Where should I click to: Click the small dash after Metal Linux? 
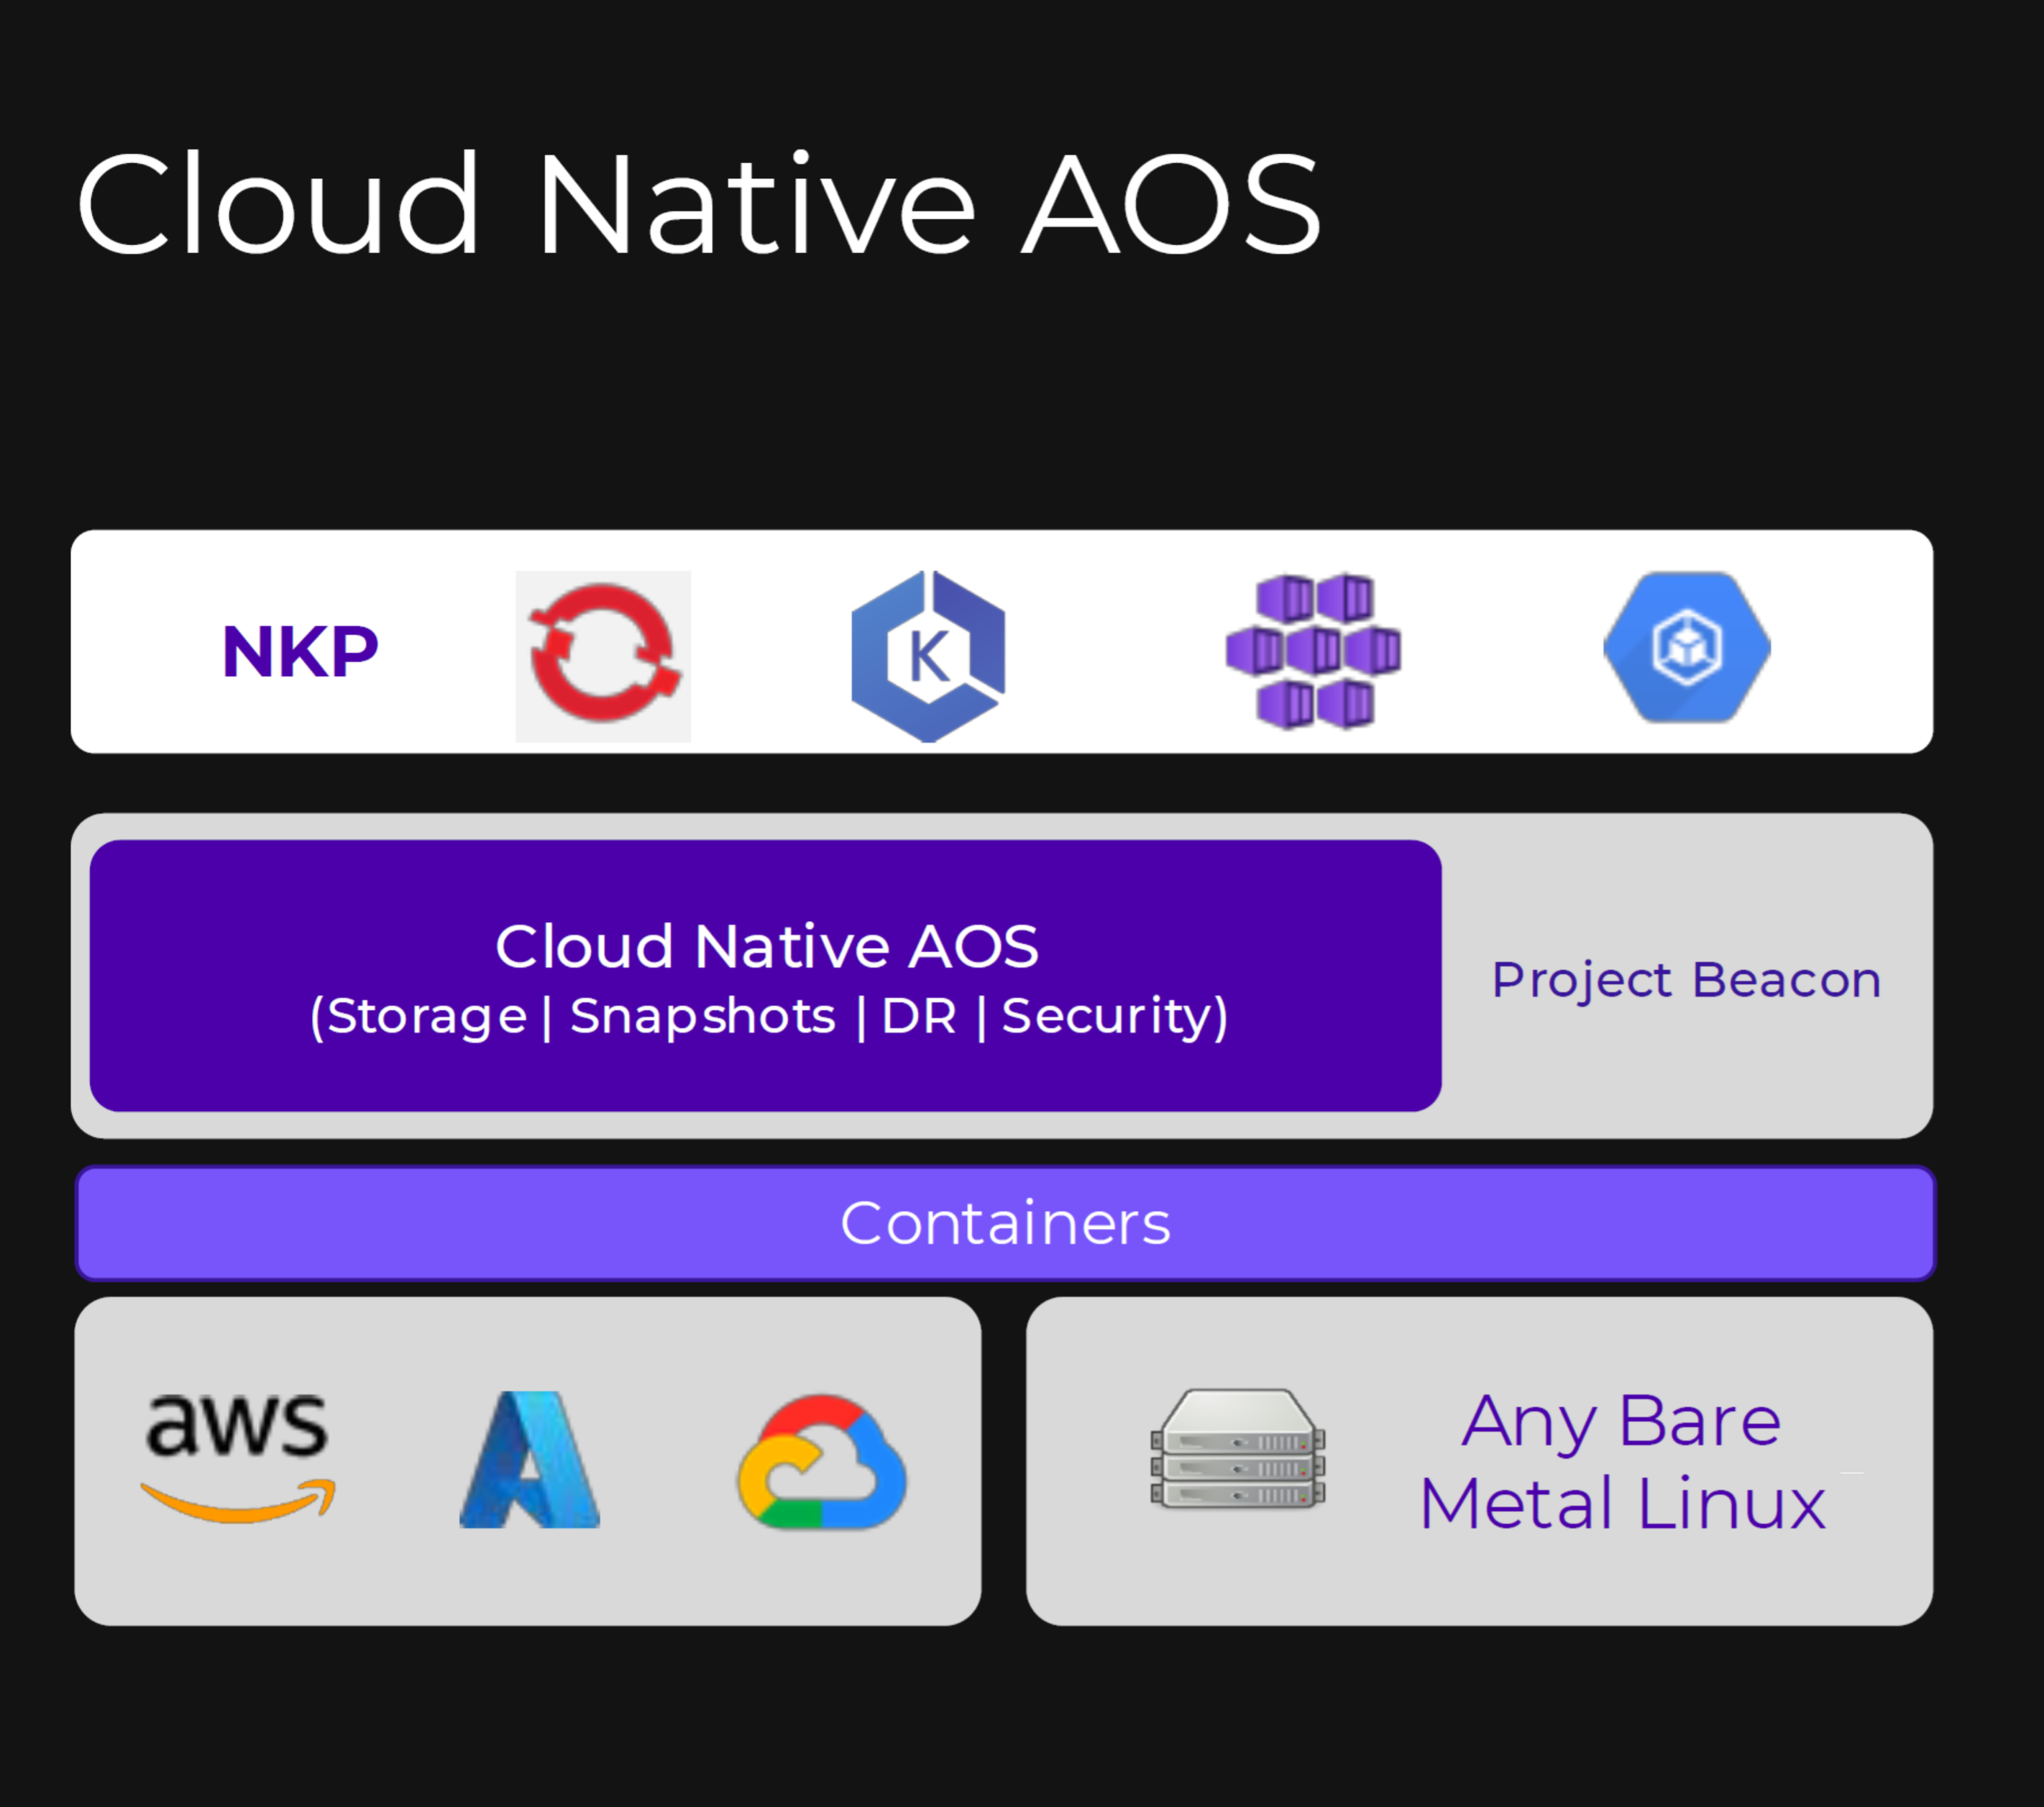click(1851, 1472)
